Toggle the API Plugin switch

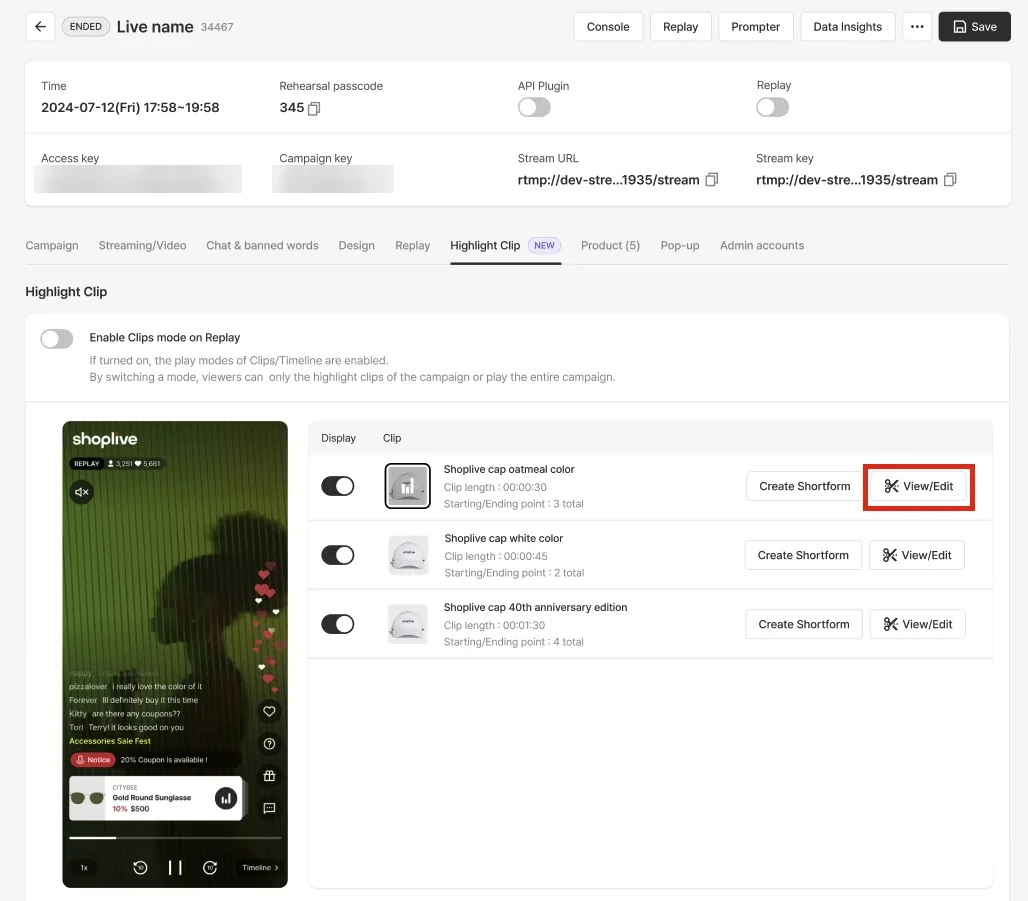click(534, 107)
